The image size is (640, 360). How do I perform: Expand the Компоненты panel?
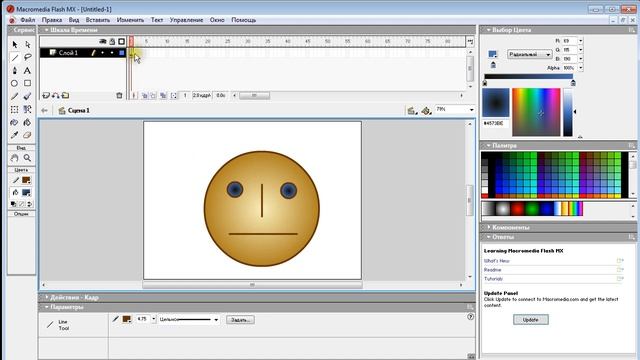click(489, 227)
